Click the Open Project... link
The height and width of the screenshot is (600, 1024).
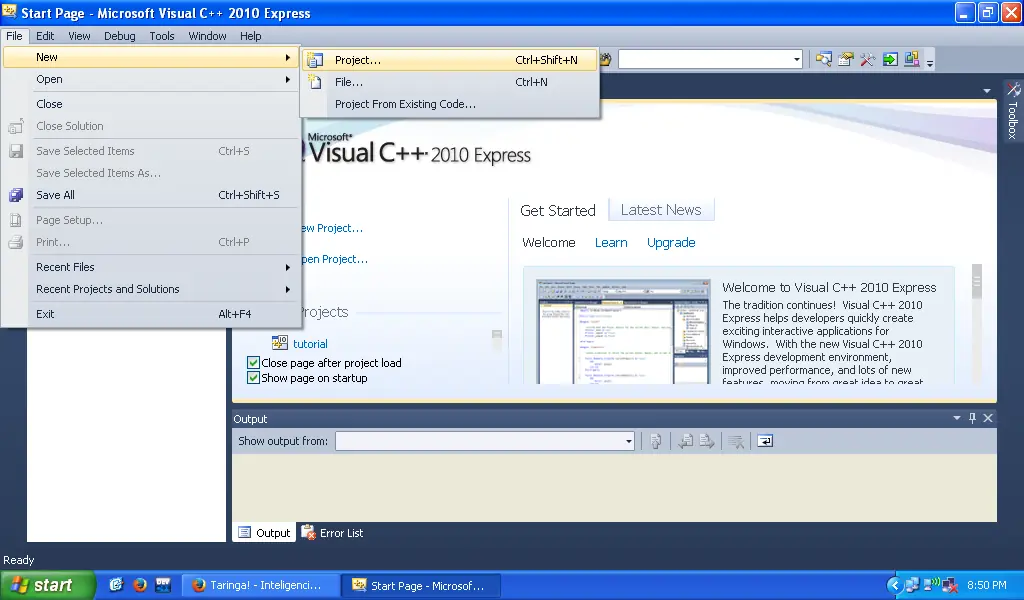(333, 259)
